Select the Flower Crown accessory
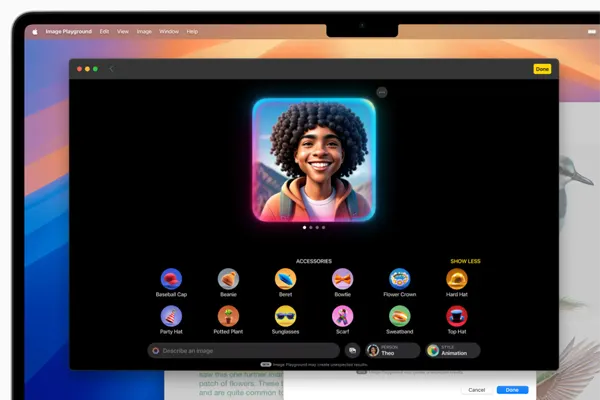The width and height of the screenshot is (600, 400). [x=399, y=279]
